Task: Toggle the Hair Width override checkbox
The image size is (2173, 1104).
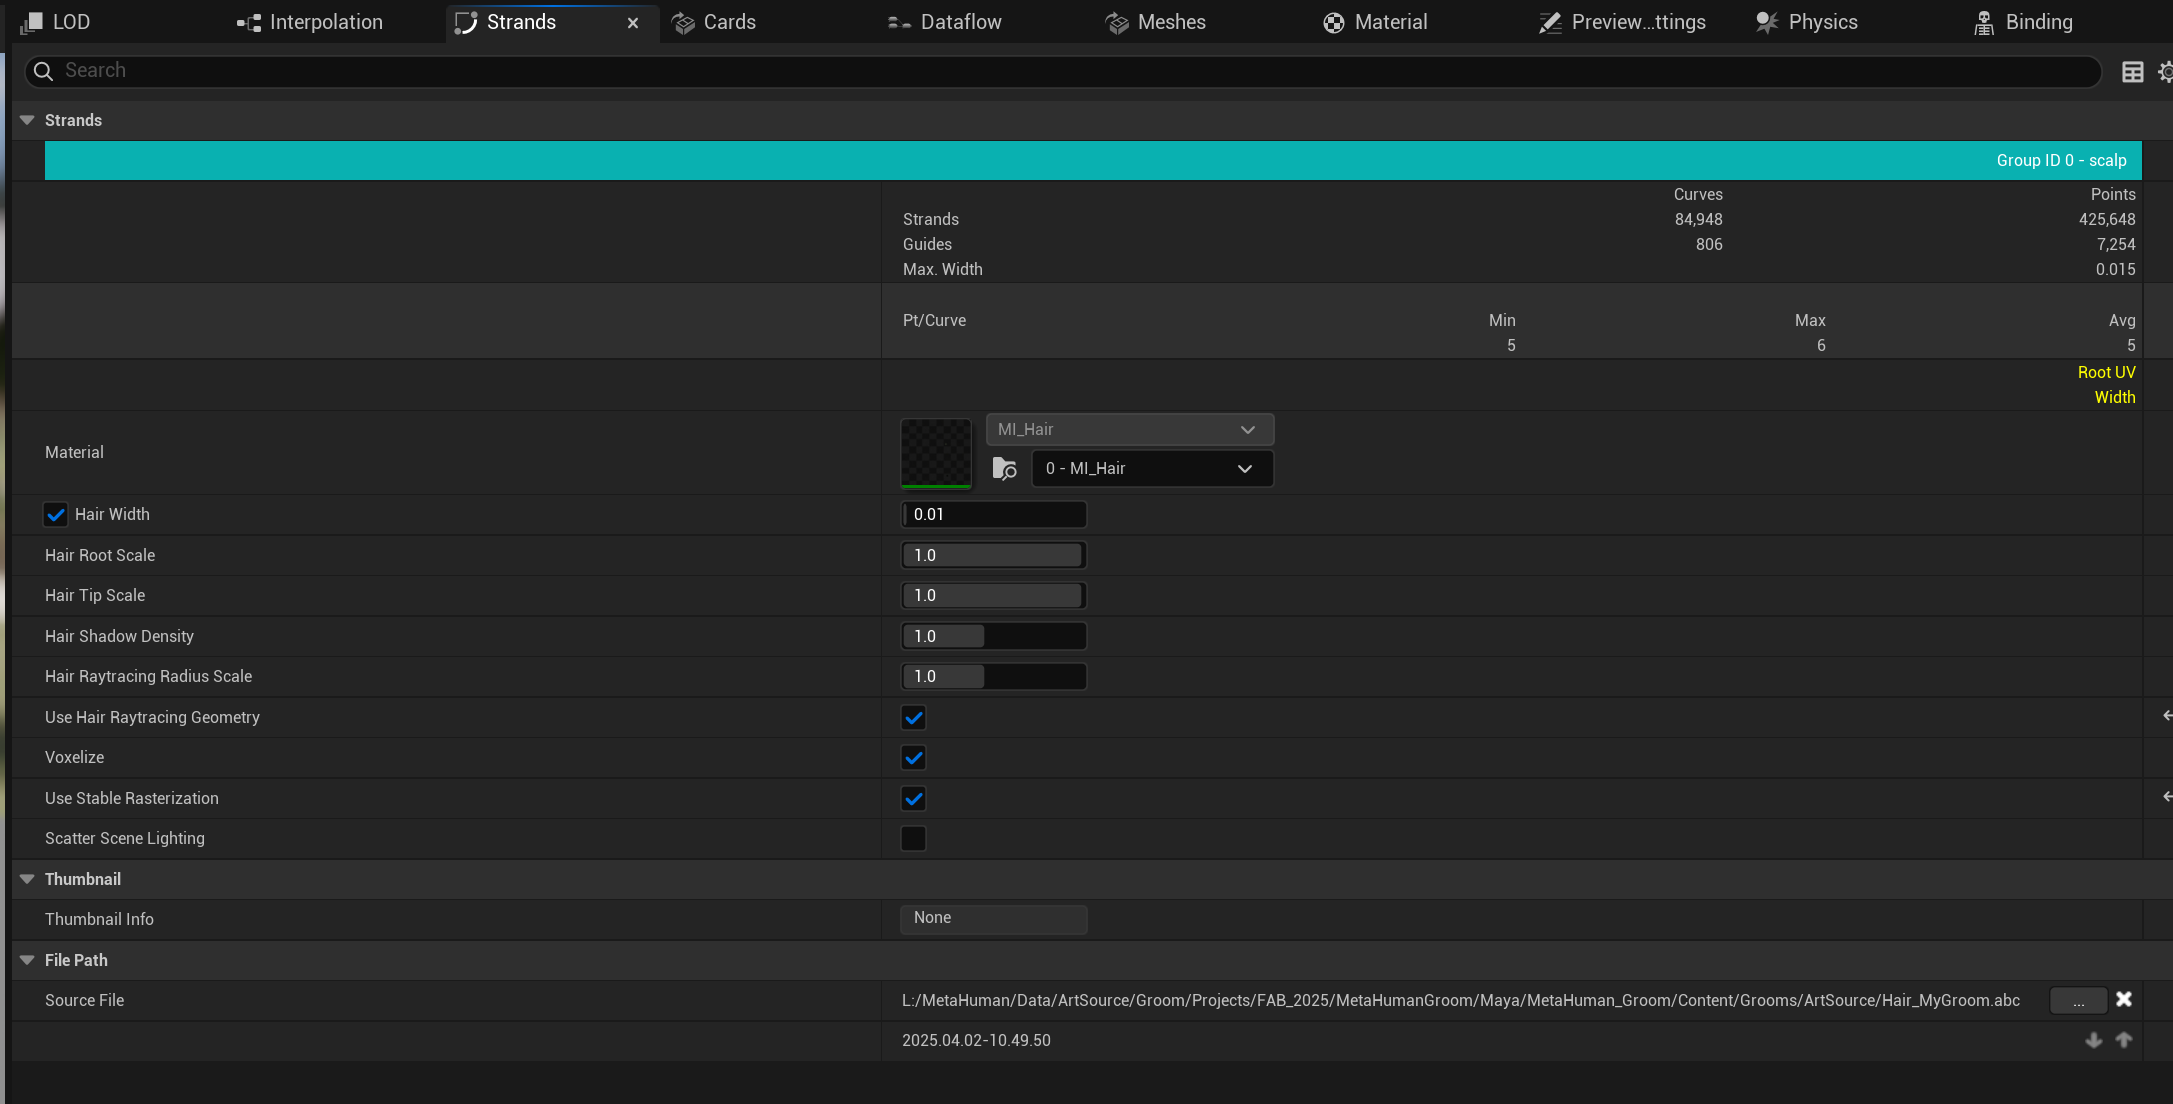Action: pyautogui.click(x=56, y=515)
